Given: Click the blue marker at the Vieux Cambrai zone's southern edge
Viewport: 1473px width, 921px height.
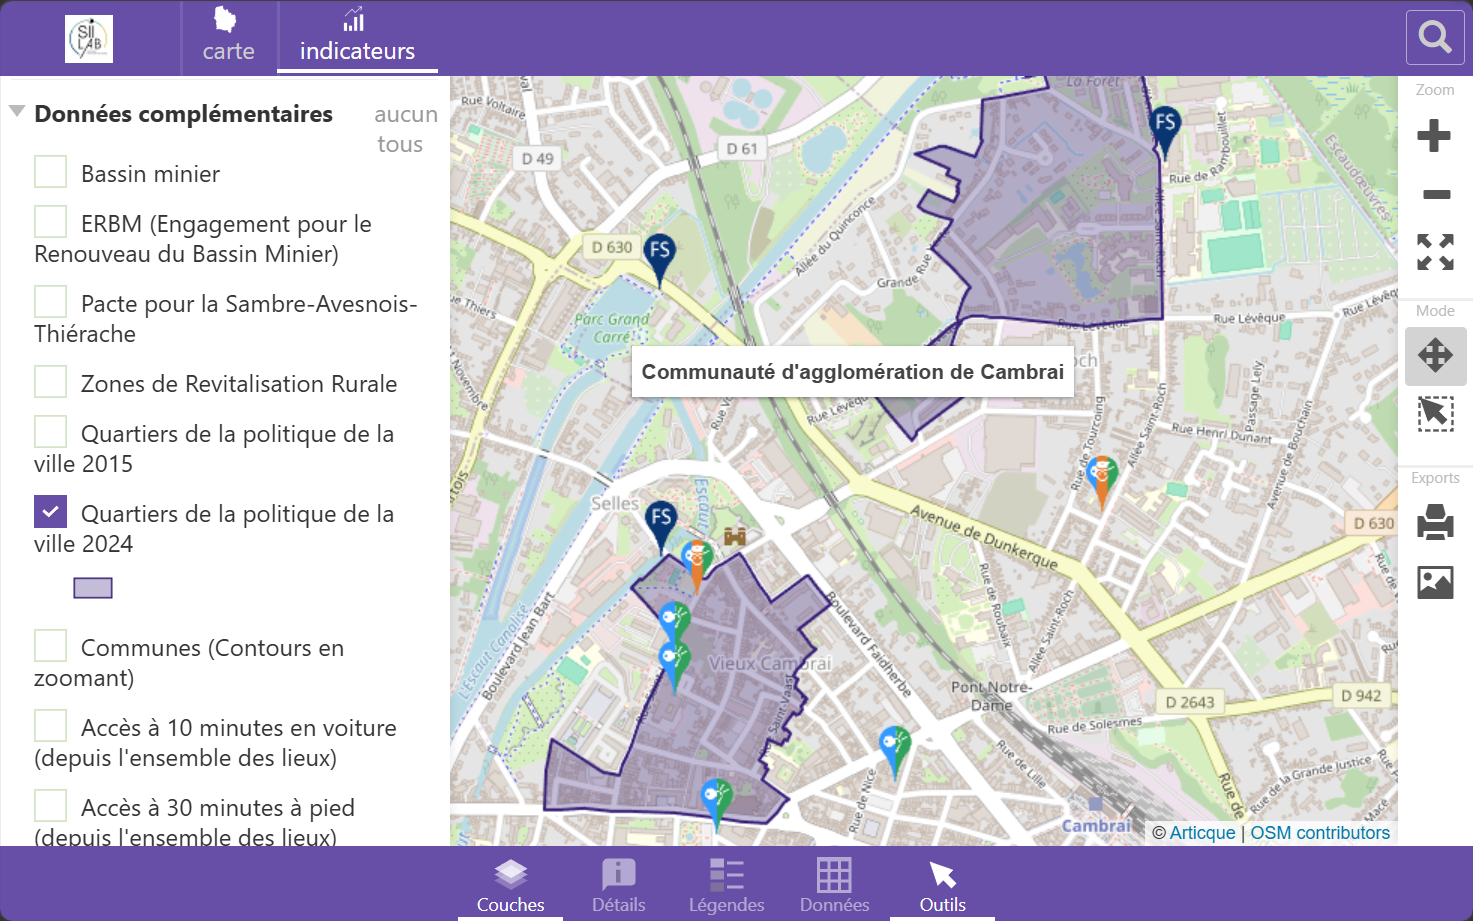Looking at the screenshot, I should pyautogui.click(x=716, y=803).
